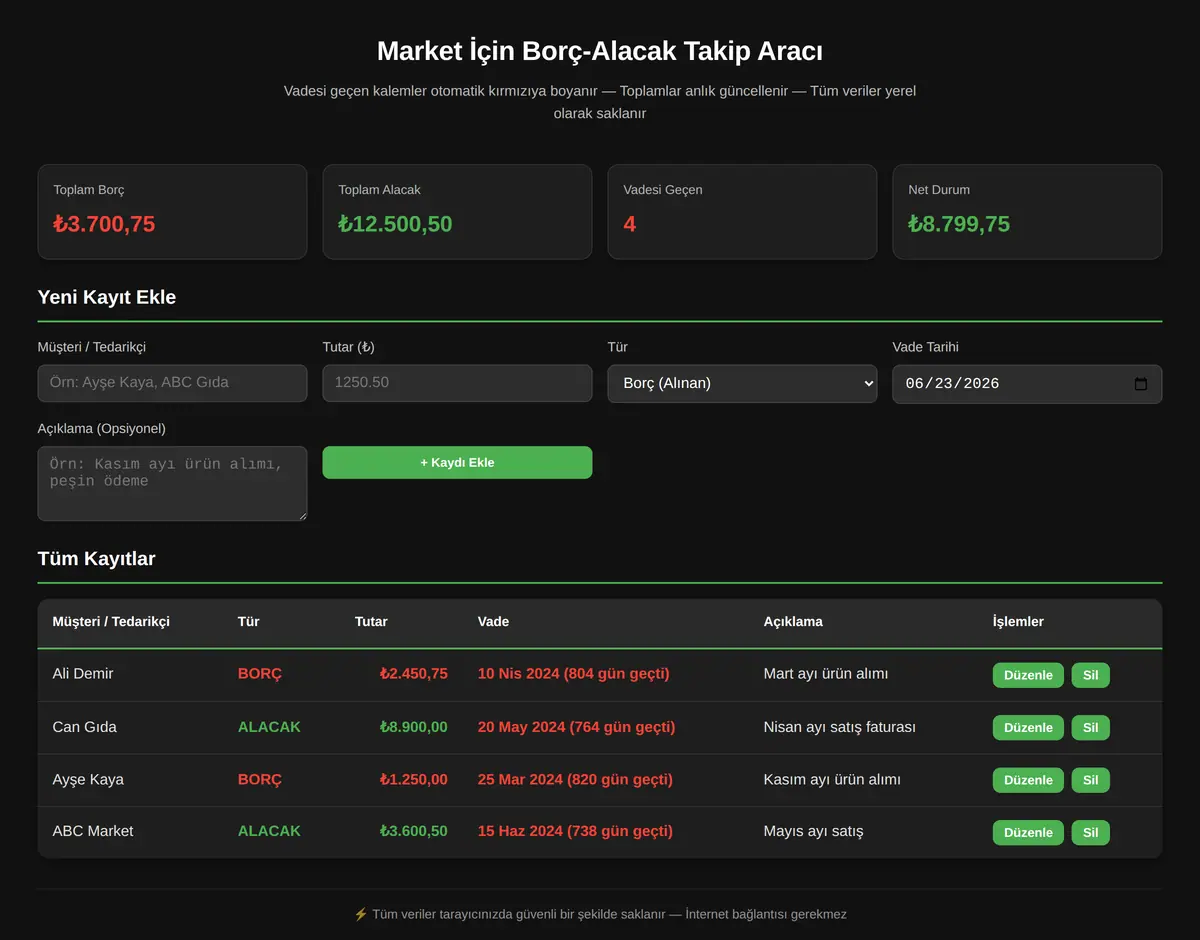Click the name cell Can Gıda
This screenshot has height=940, width=1200.
85,727
